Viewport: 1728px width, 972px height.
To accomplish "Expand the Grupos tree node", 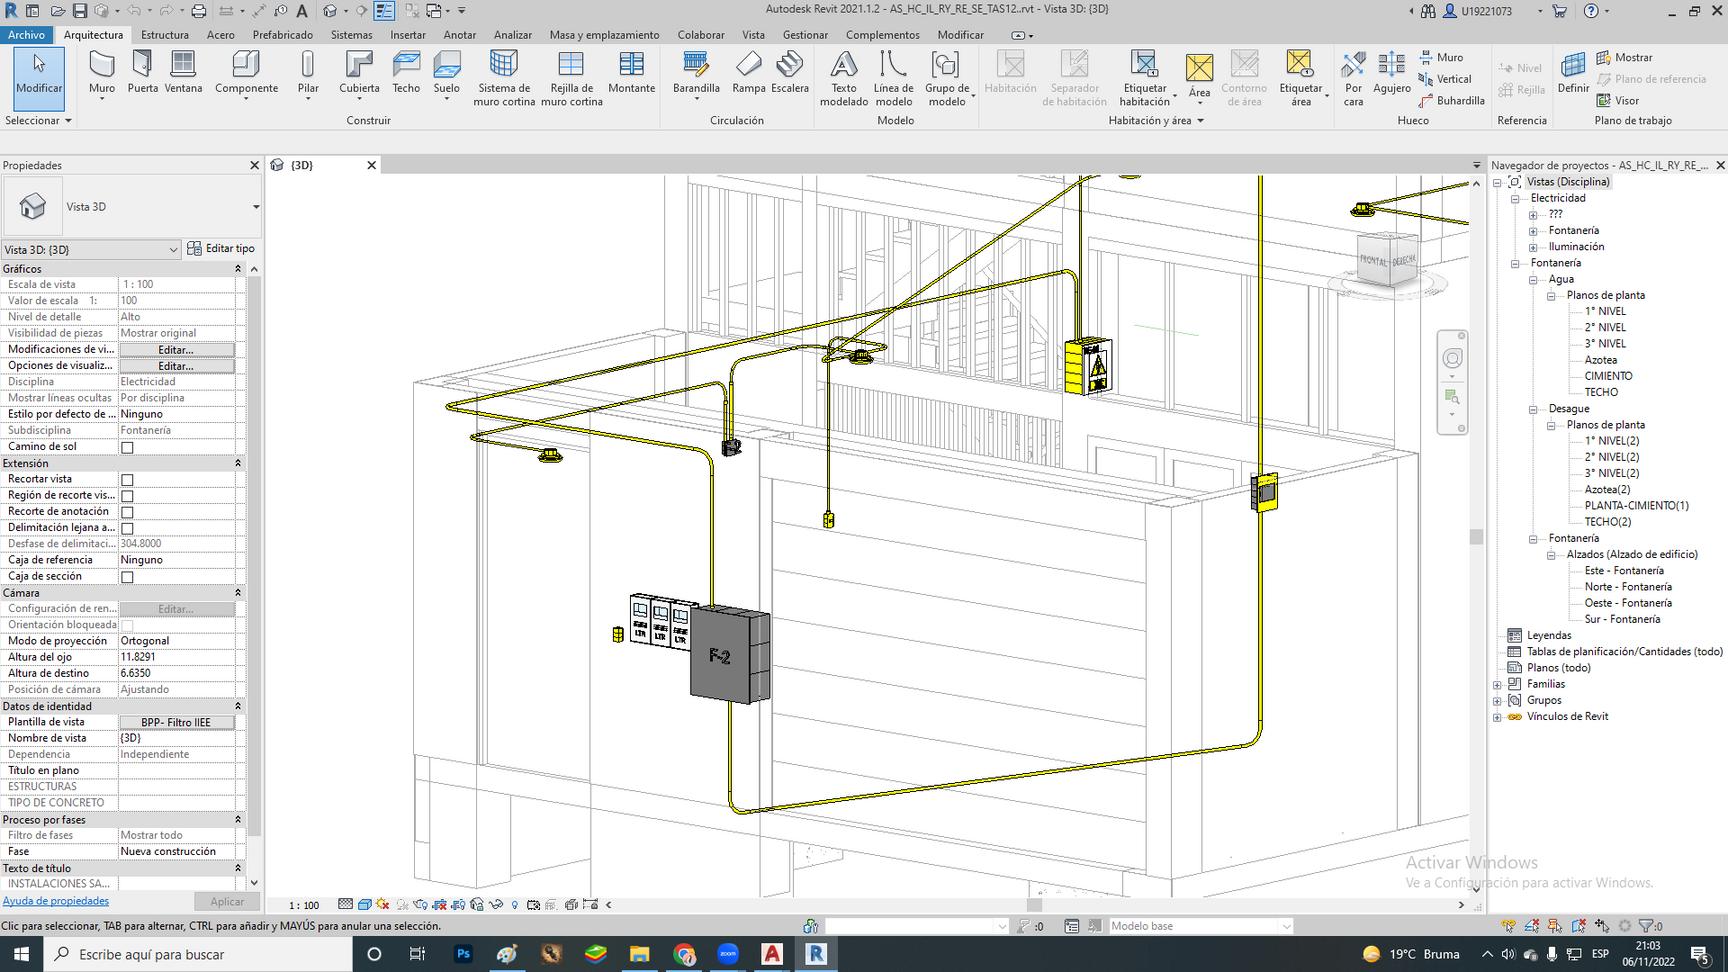I will [1497, 701].
